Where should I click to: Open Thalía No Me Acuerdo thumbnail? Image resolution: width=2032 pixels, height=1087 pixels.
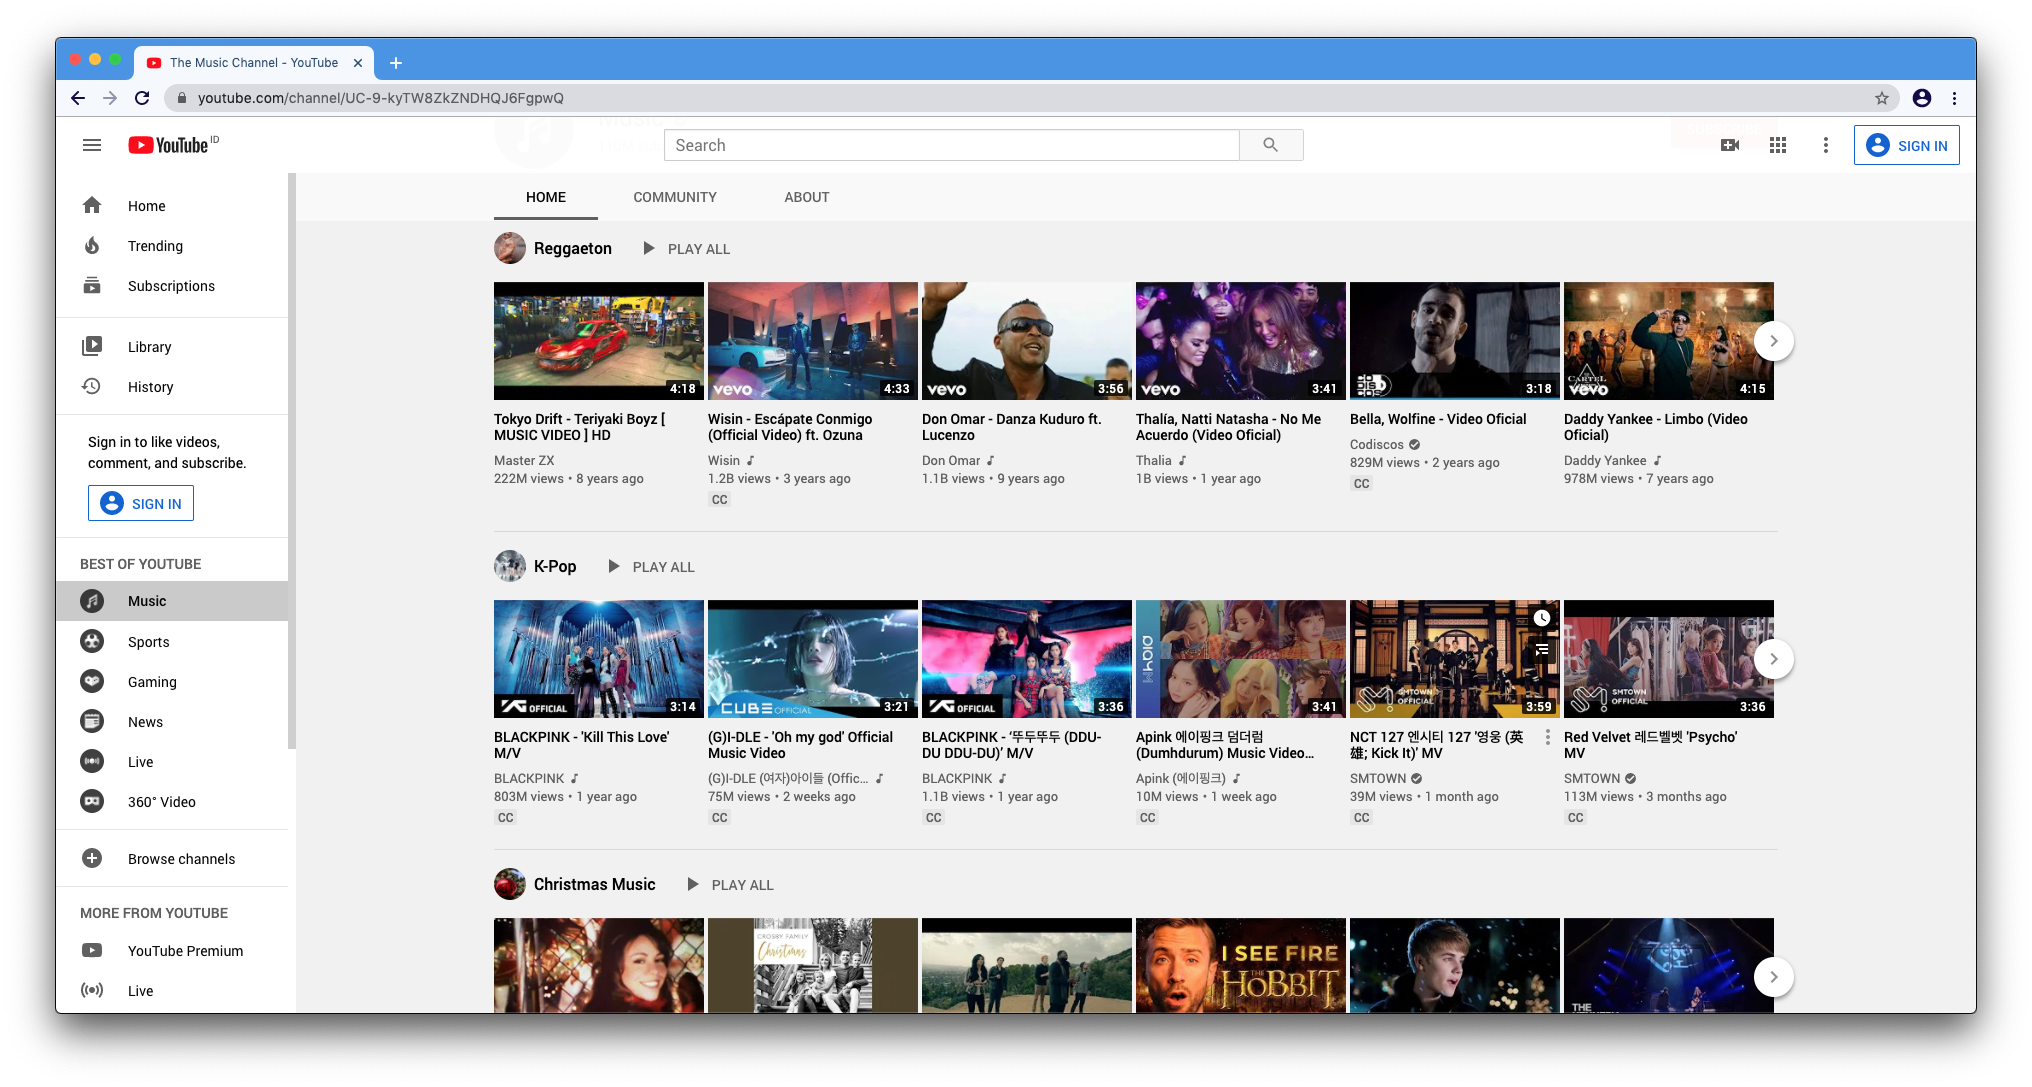1241,341
